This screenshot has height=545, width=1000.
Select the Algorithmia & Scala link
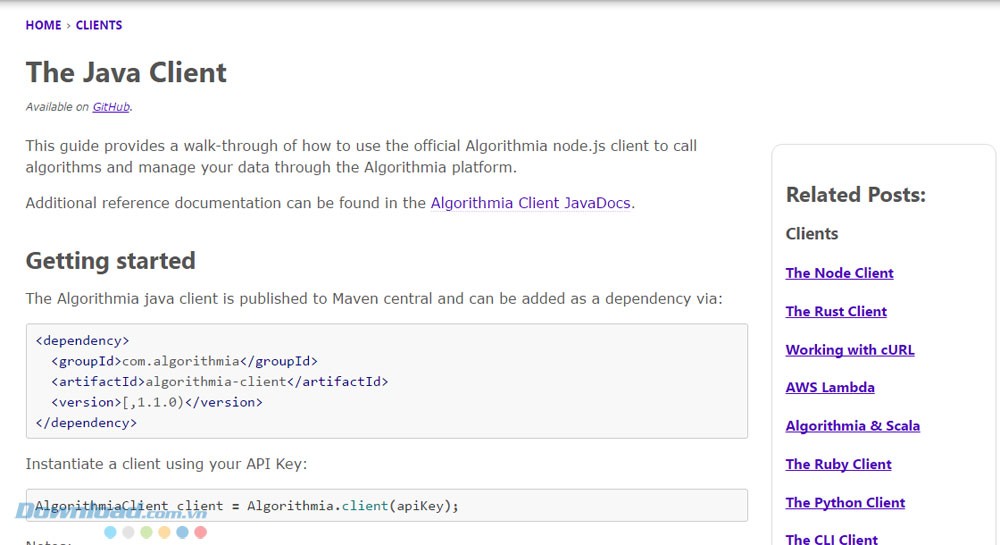[x=852, y=426]
